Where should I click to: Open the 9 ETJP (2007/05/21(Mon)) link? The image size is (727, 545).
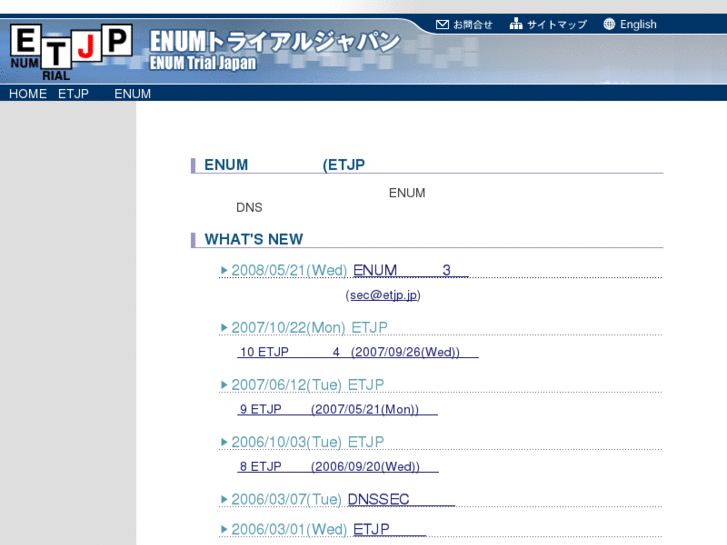click(x=337, y=409)
